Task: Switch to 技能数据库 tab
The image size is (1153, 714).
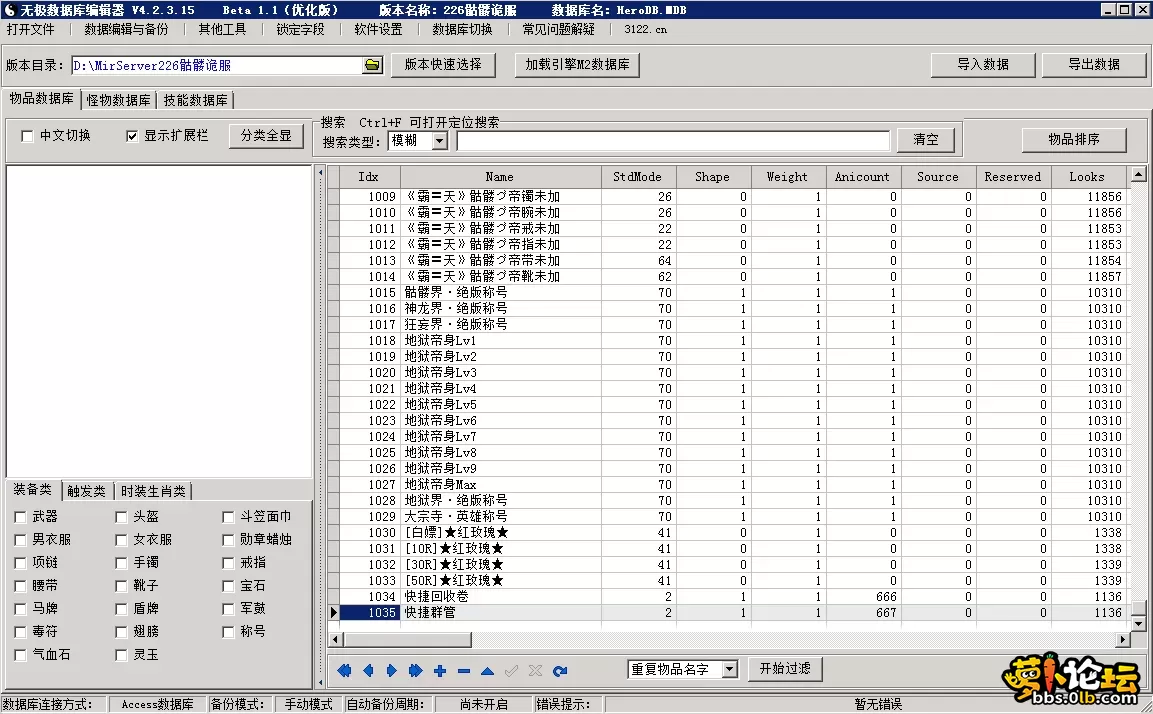Action: pyautogui.click(x=196, y=100)
